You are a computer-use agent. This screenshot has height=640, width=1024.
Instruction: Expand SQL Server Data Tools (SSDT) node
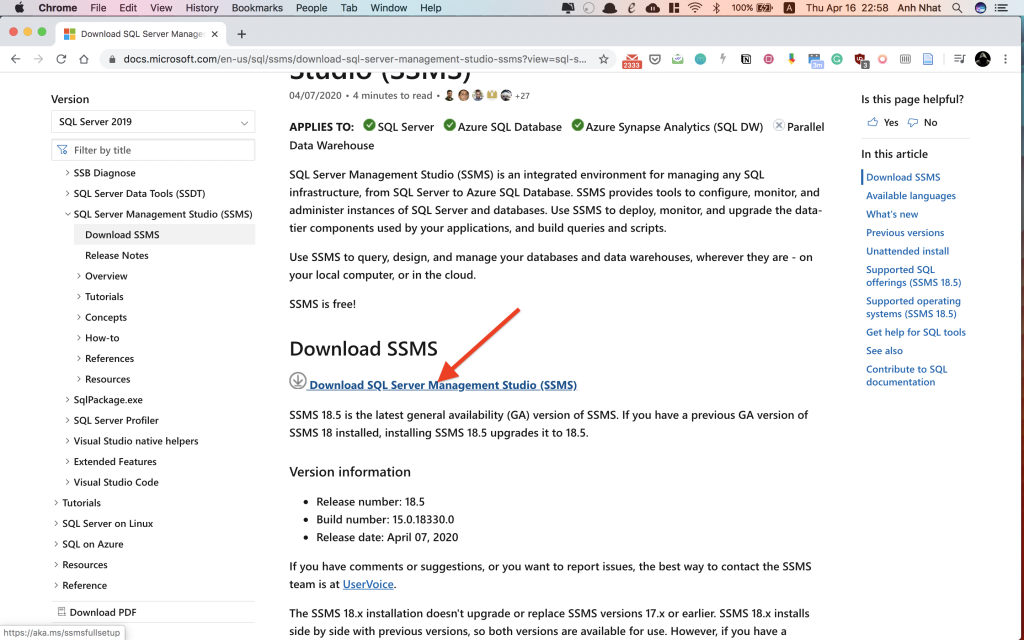(x=67, y=193)
